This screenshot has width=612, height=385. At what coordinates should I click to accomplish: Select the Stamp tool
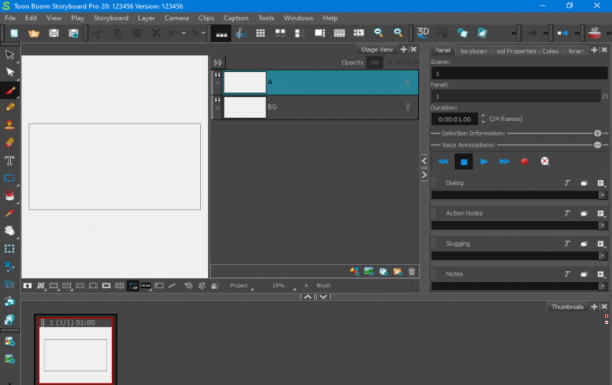pos(10,125)
